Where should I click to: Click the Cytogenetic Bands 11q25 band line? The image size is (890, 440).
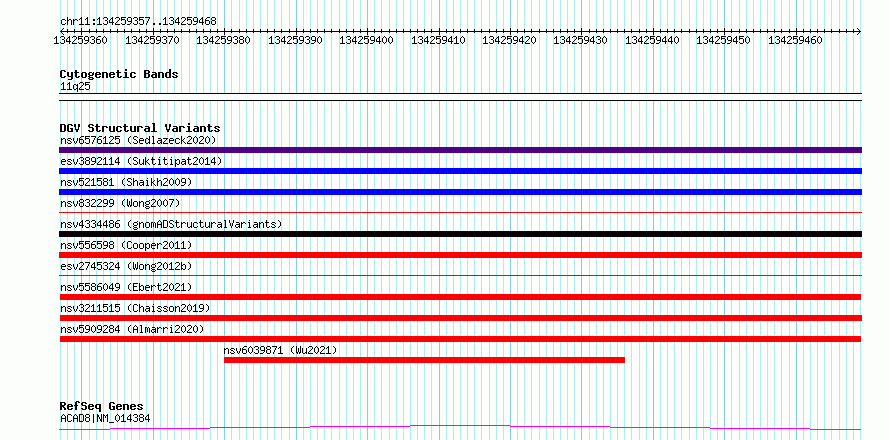(x=460, y=97)
